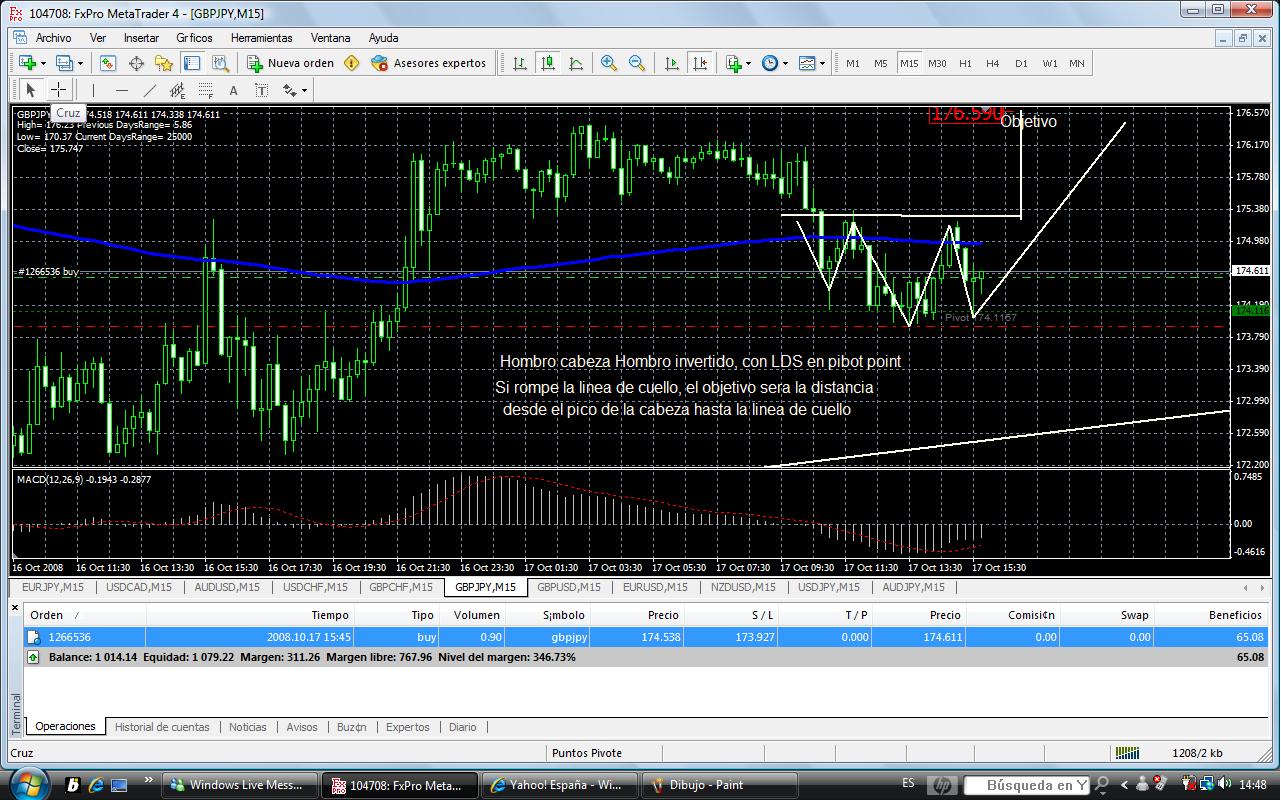
Task: Select the trendline drawing tool
Action: (149, 90)
